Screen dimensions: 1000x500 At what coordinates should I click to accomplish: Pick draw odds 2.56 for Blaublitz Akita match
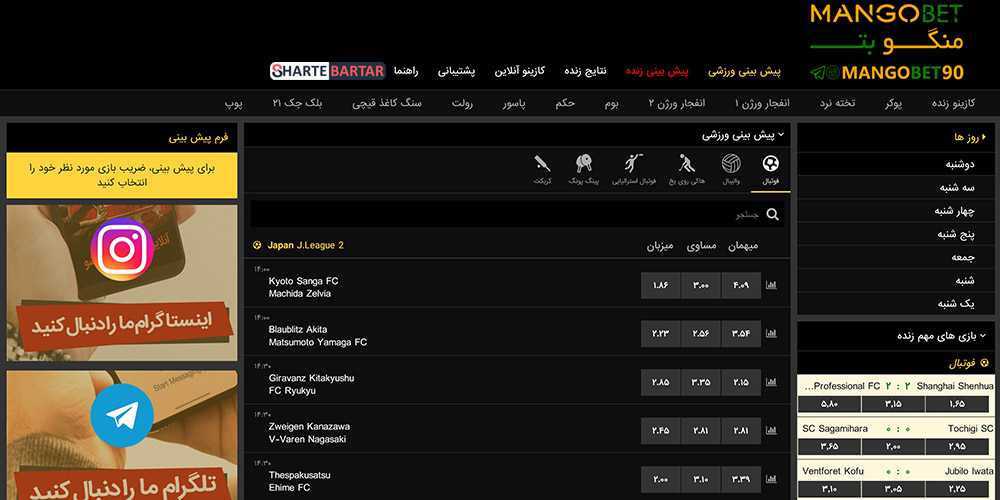700,333
